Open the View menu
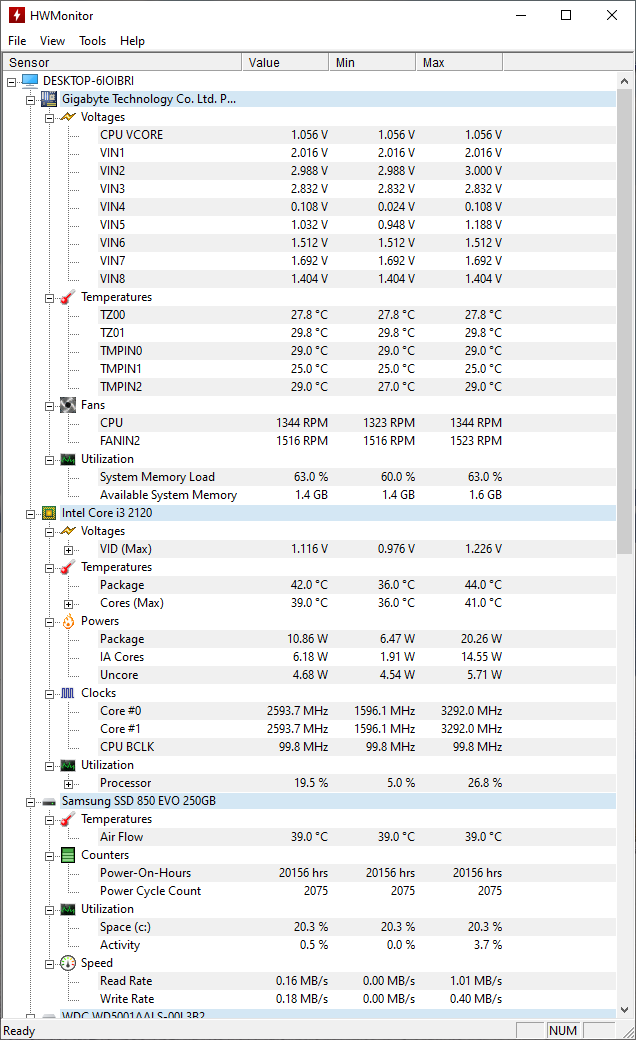Viewport: 636px width, 1040px height. click(x=52, y=41)
